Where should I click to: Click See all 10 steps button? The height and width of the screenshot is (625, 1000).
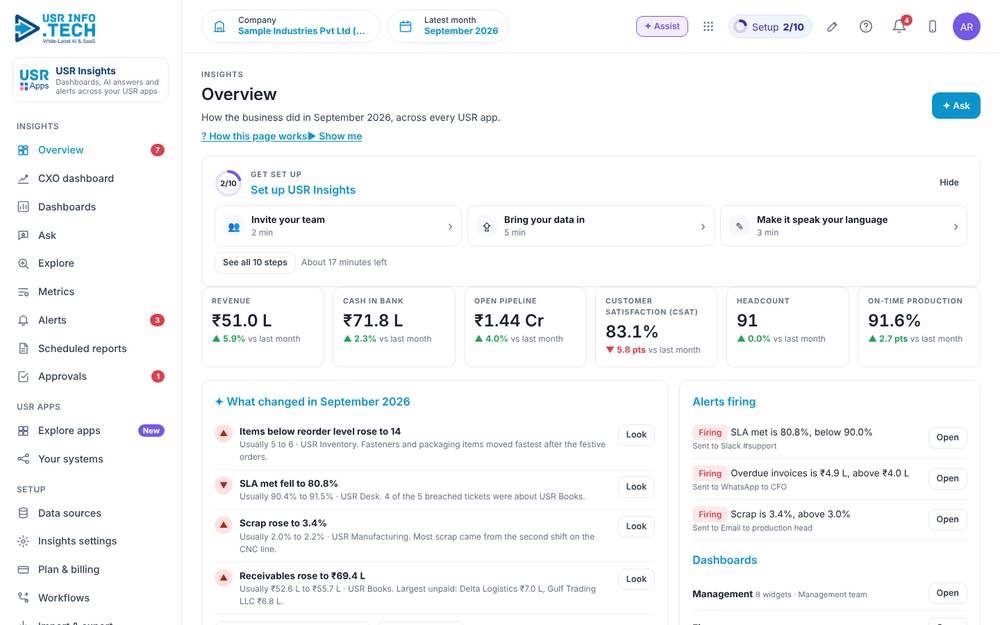(255, 263)
